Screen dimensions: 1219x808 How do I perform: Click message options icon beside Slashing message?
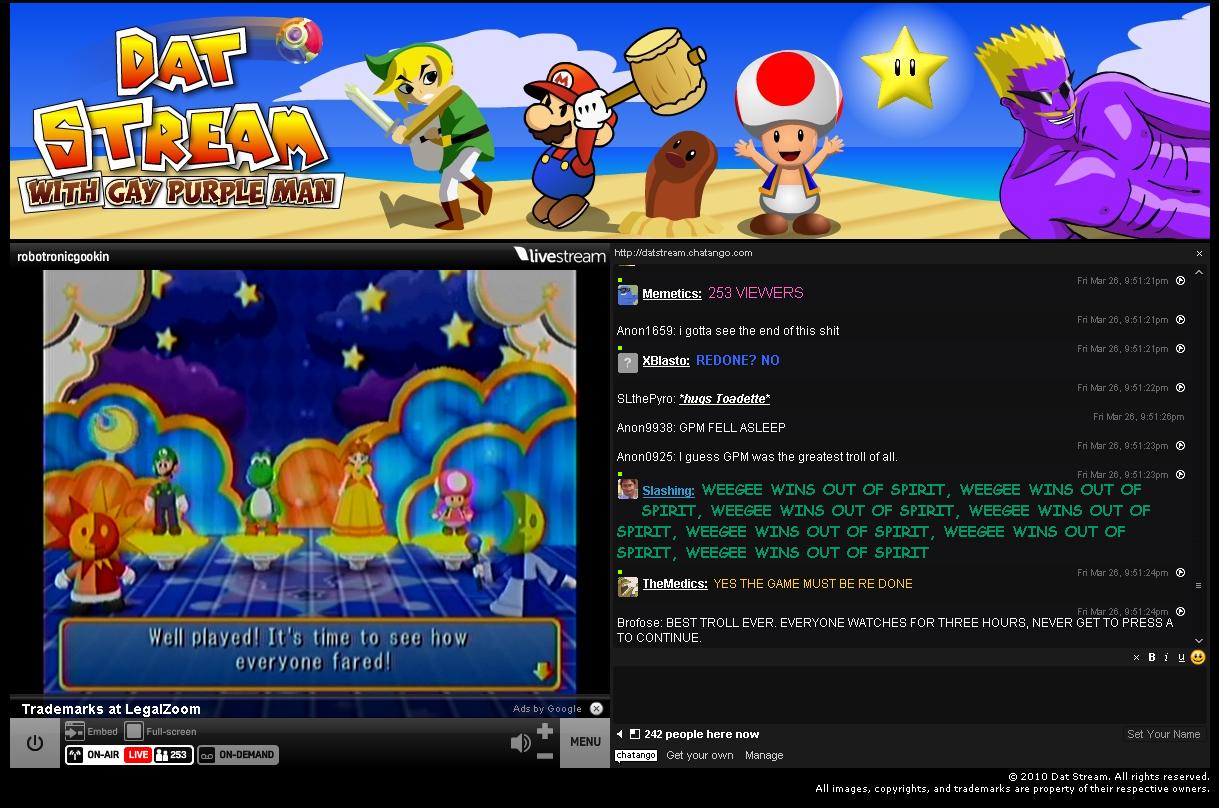point(1180,475)
